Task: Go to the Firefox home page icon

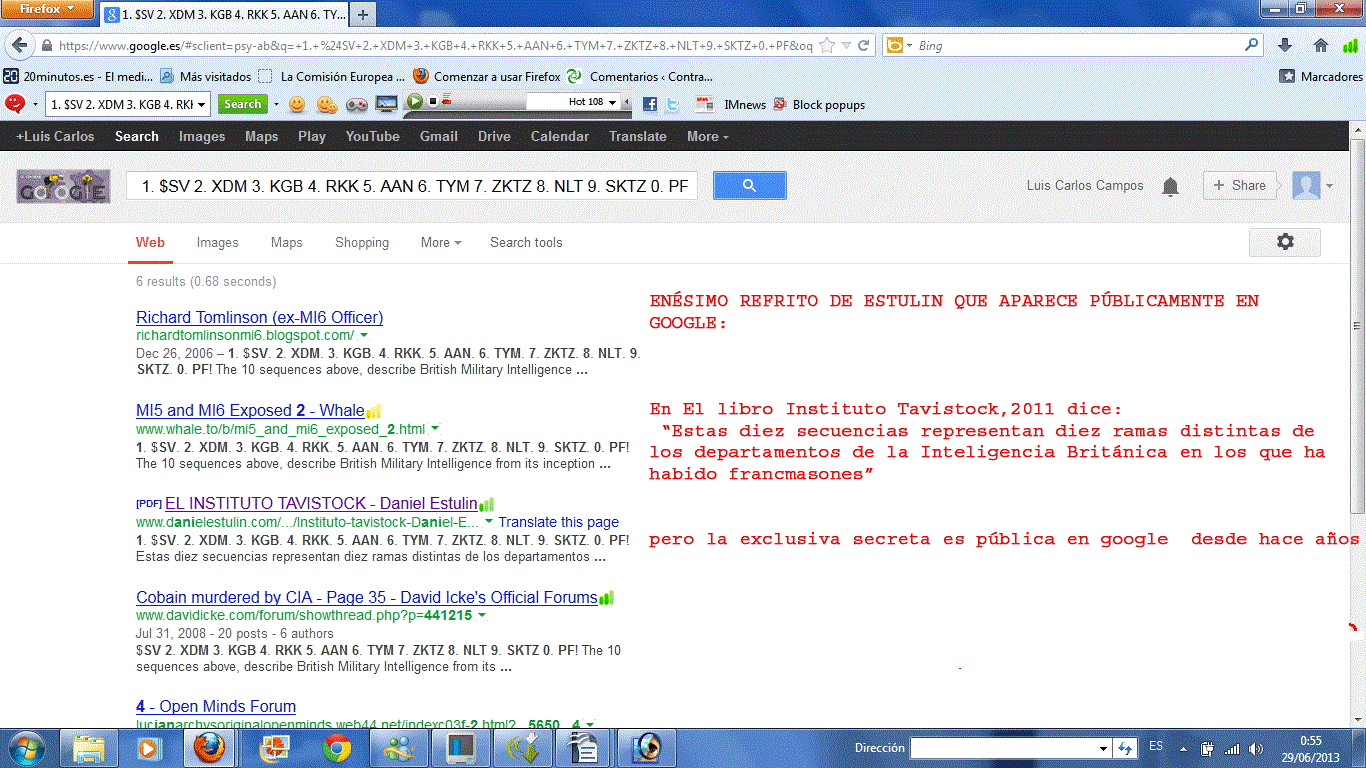Action: point(1321,45)
